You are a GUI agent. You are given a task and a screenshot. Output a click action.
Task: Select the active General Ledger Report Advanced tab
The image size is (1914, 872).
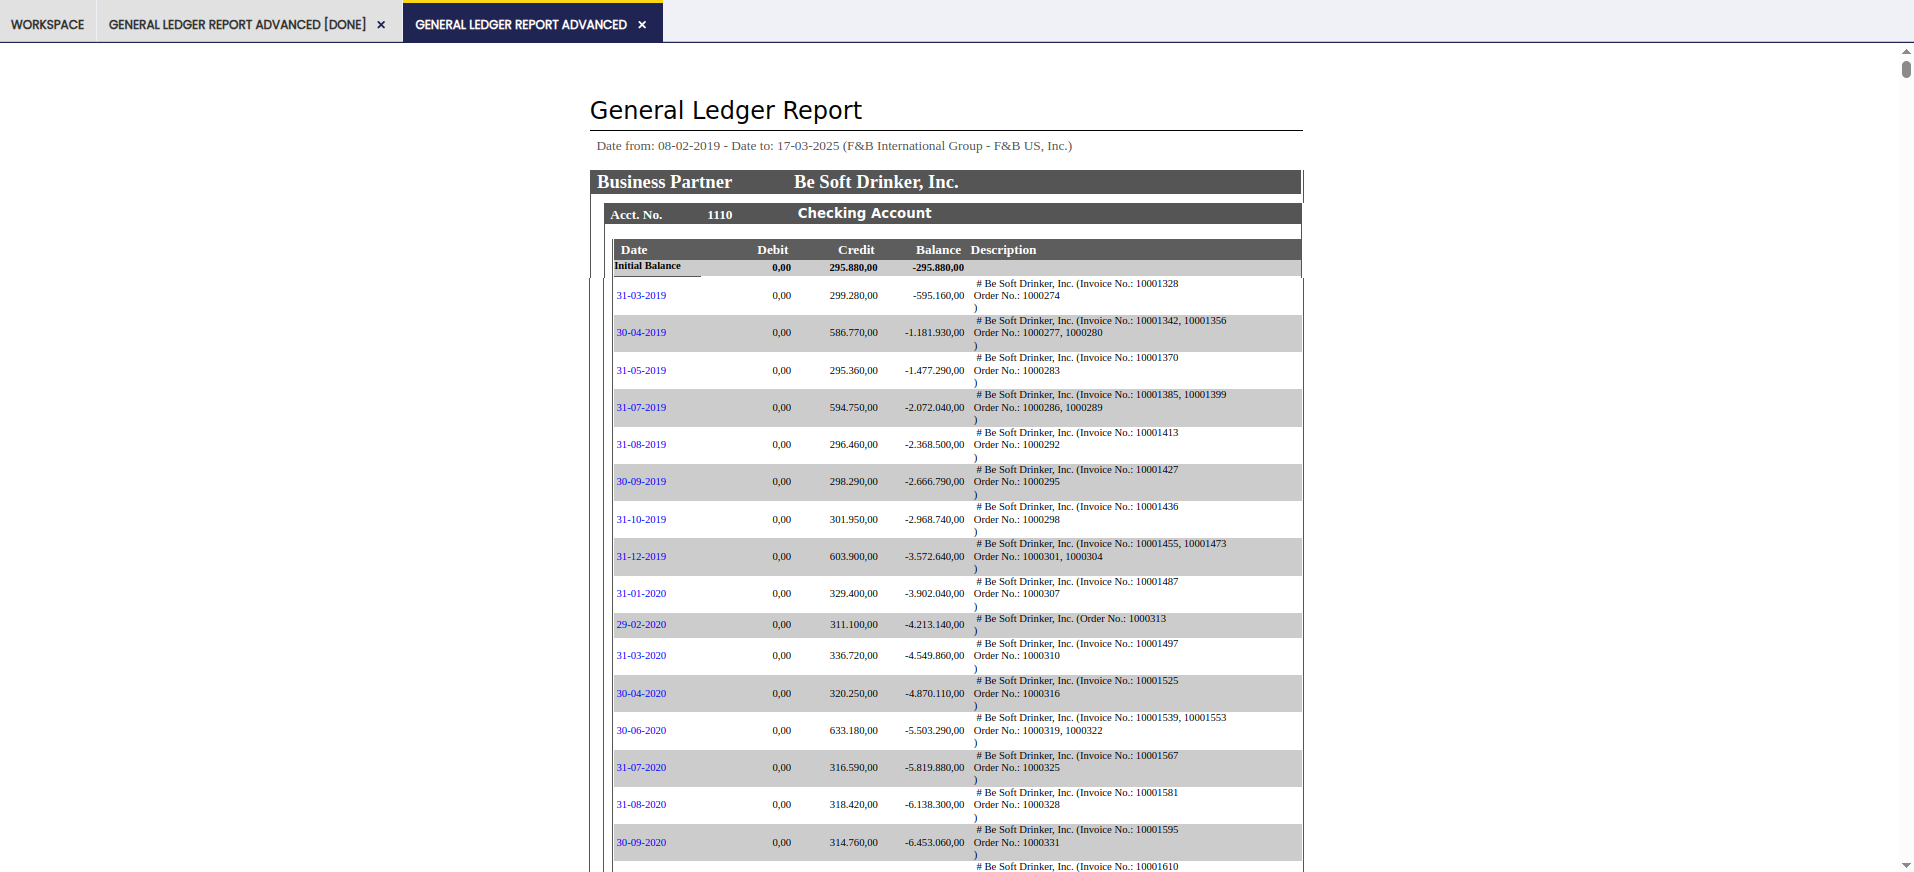[520, 25]
